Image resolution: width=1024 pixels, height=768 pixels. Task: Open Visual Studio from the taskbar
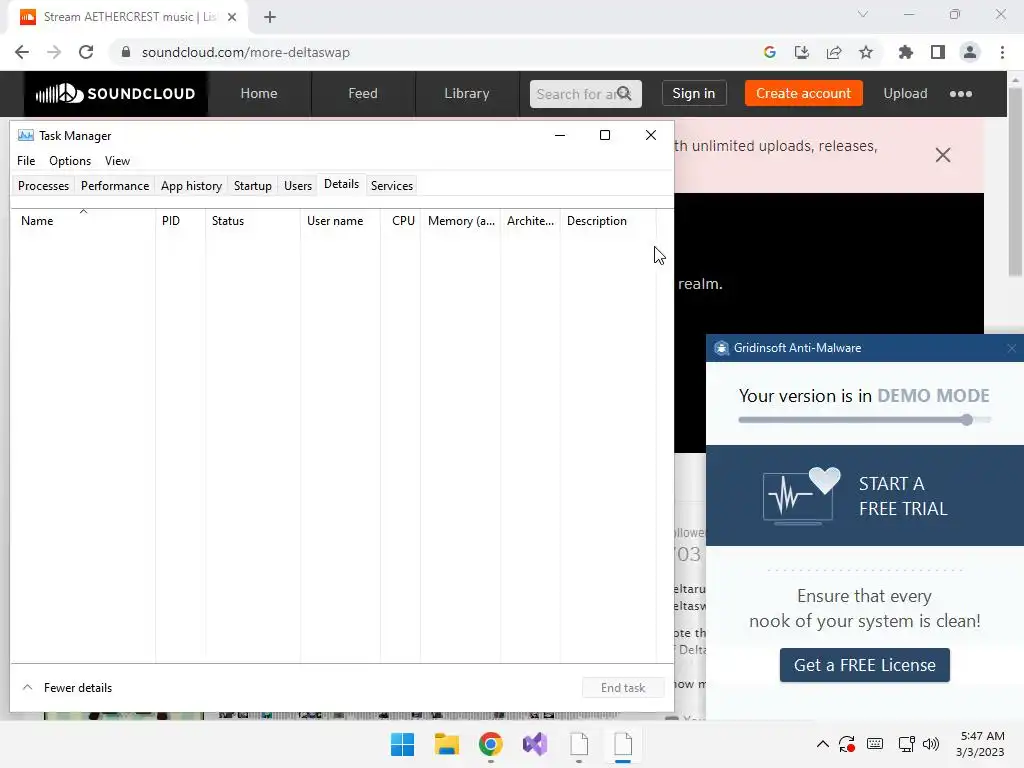(535, 744)
